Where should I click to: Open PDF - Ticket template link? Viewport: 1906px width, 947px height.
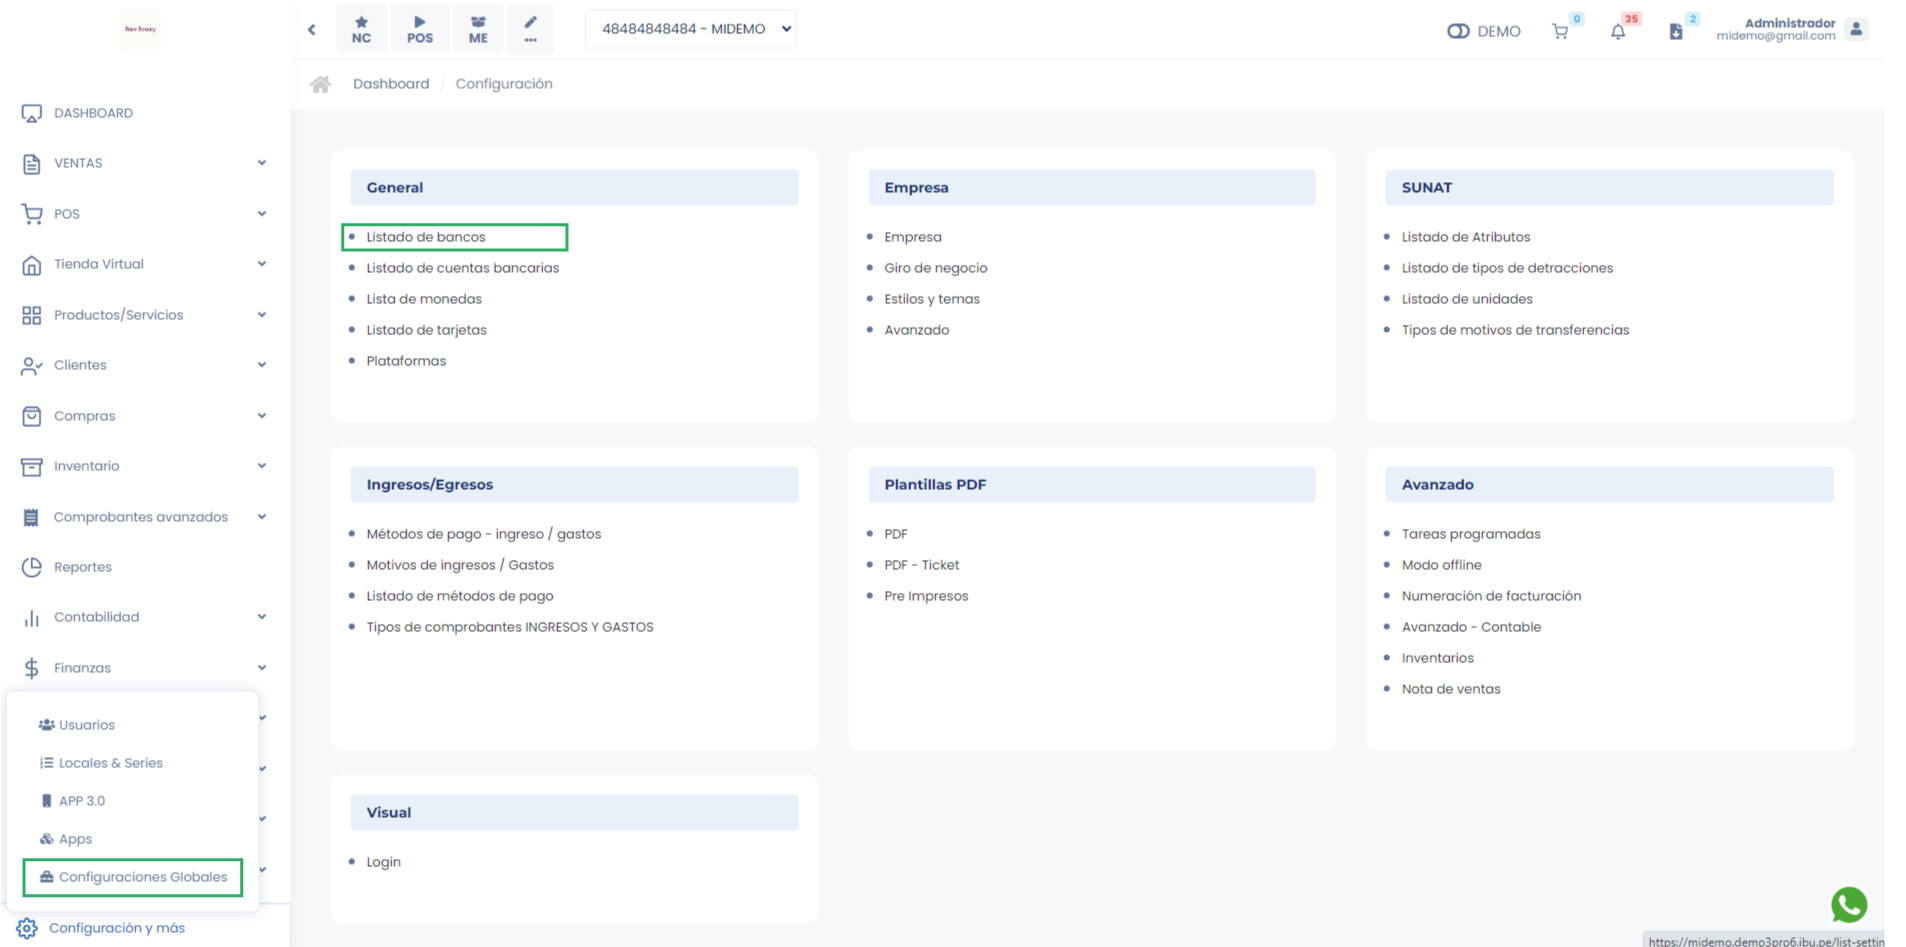[922, 565]
